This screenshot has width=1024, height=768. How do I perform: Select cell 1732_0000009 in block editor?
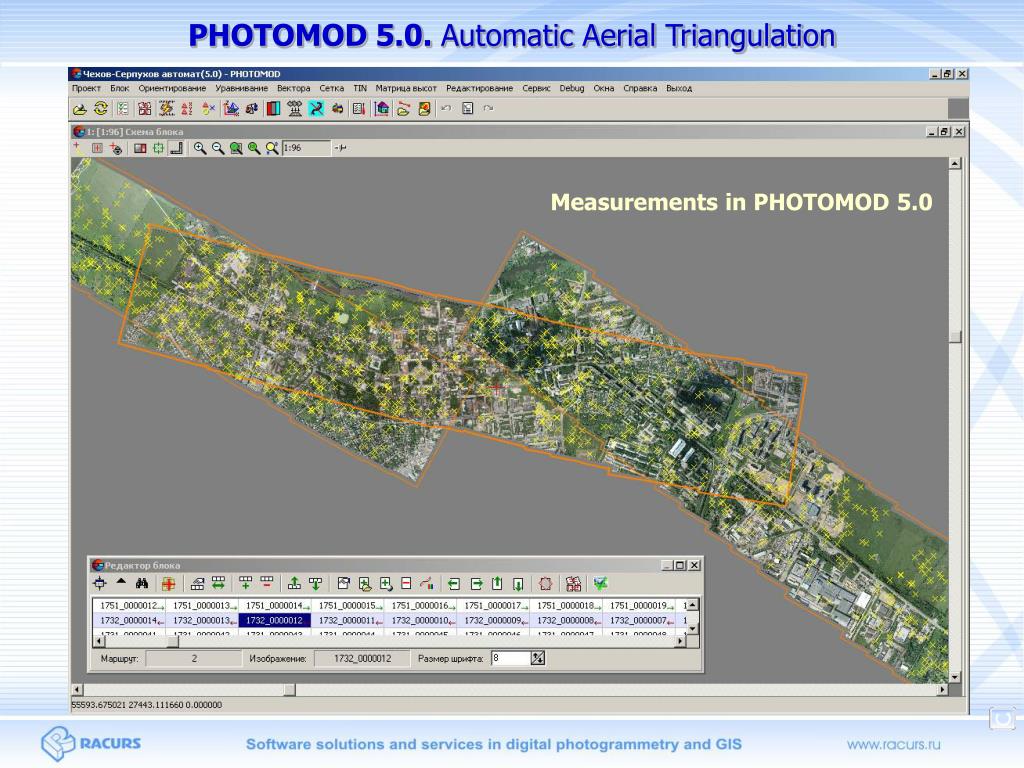click(493, 620)
